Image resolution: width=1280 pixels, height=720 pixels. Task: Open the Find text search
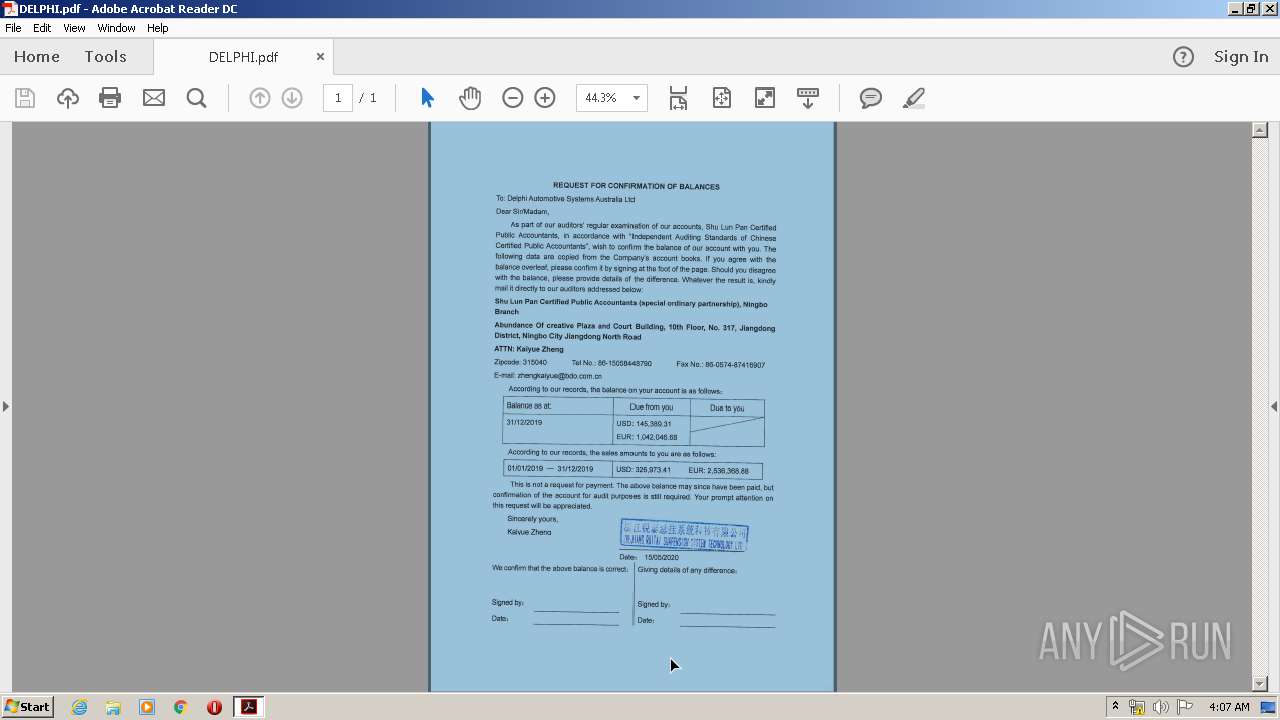tap(197, 98)
